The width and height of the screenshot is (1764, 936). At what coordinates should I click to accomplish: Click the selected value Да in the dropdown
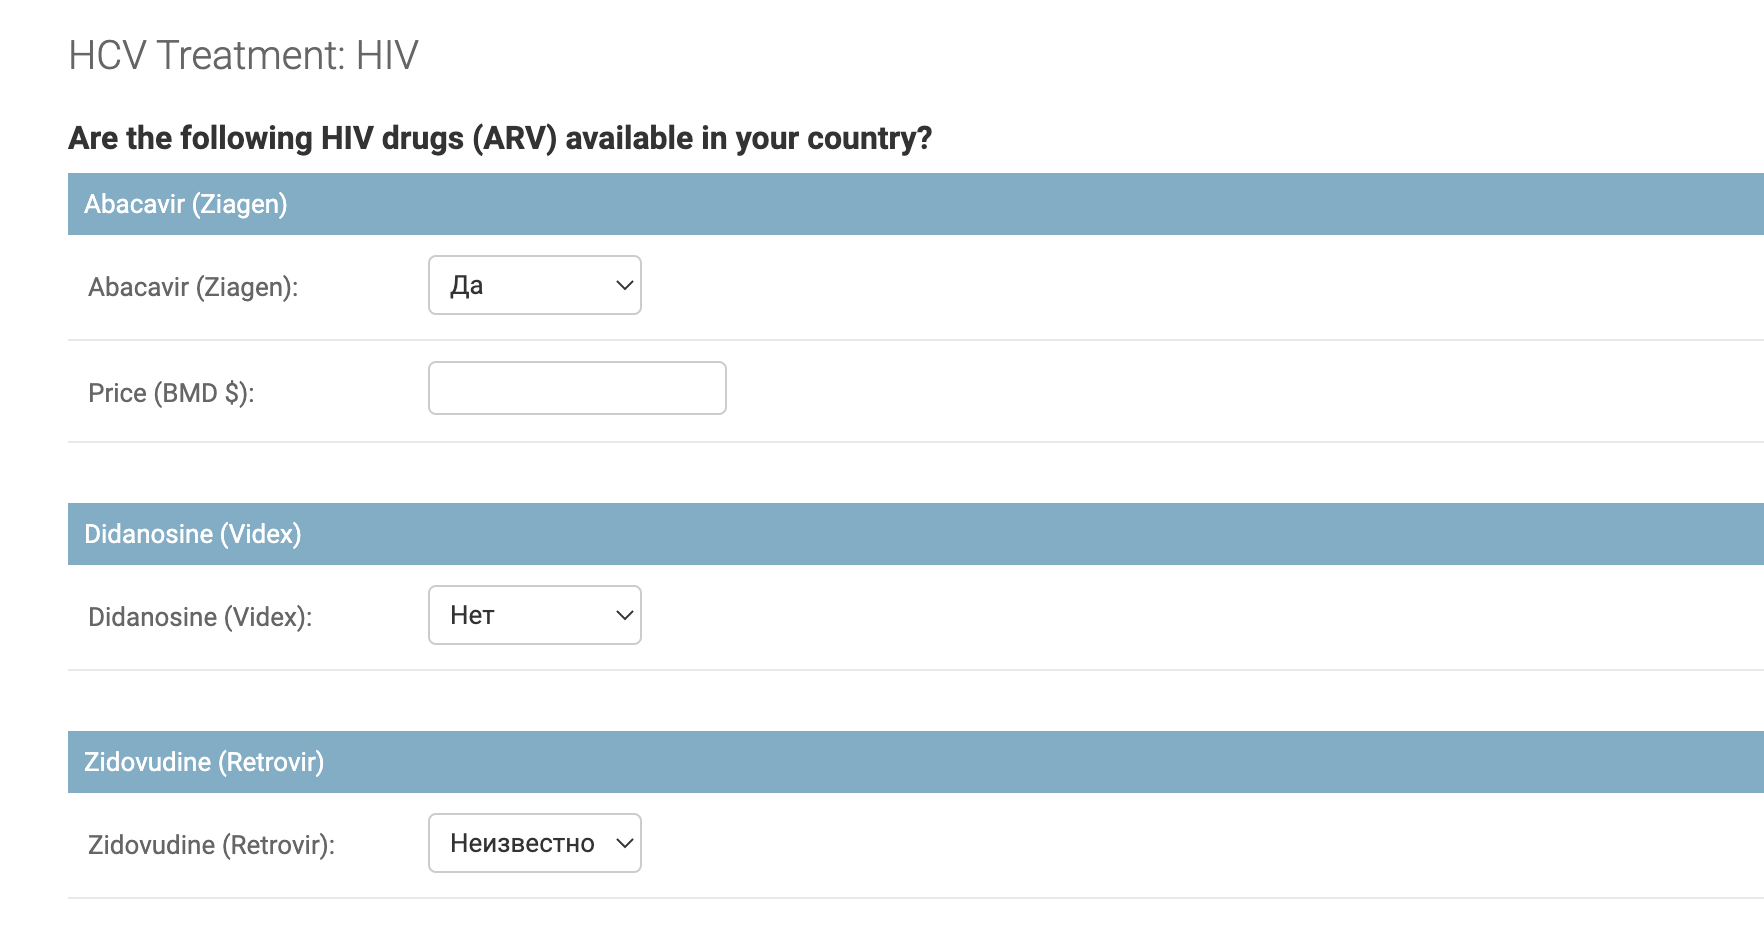coord(467,285)
